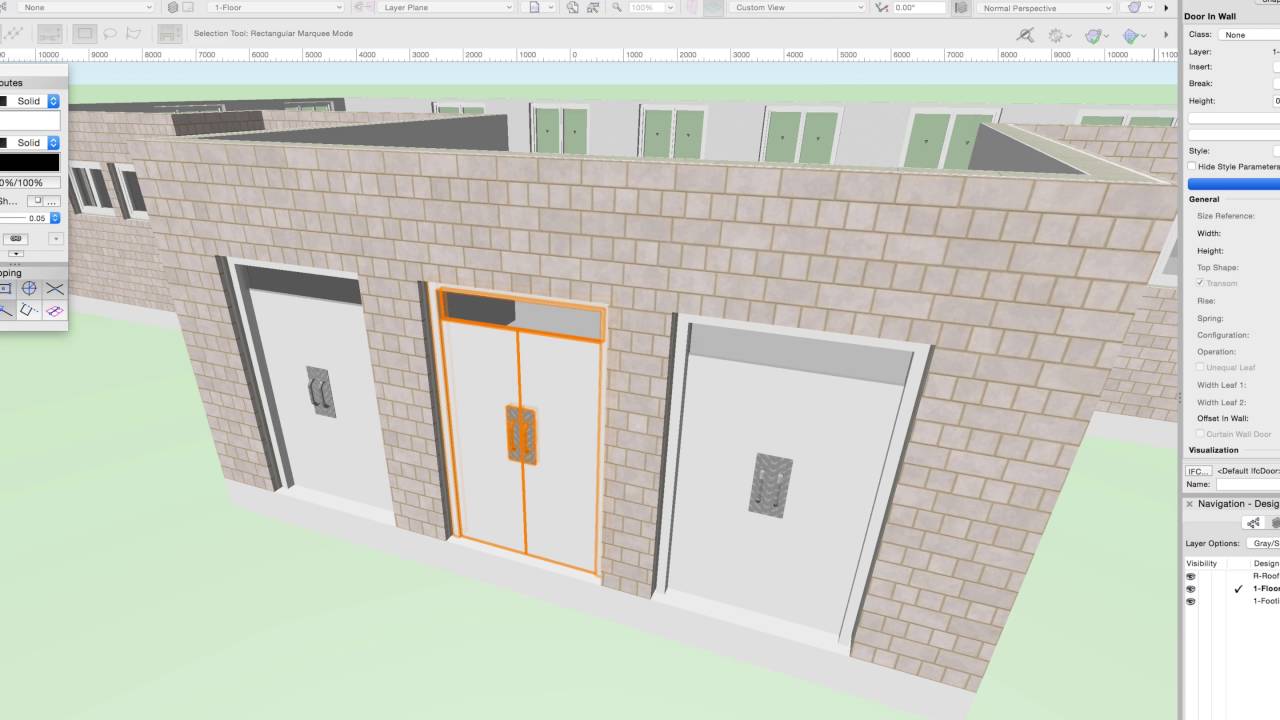Image resolution: width=1280 pixels, height=720 pixels.
Task: Click the white fill color swatch
Action: [x=30, y=120]
